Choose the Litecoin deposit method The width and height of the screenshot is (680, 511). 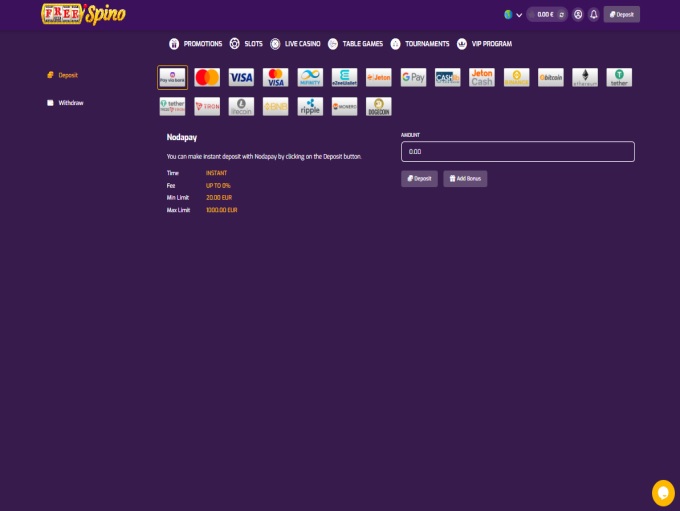point(241,106)
